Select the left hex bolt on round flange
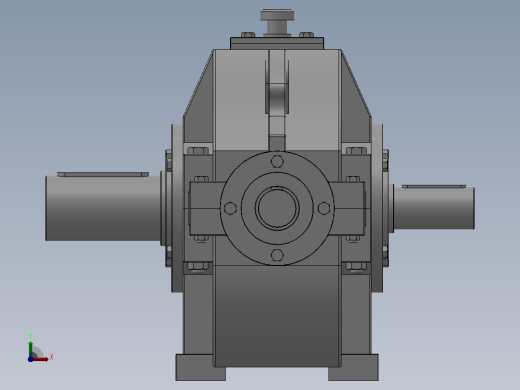This screenshot has height=390, width=520. (x=230, y=208)
